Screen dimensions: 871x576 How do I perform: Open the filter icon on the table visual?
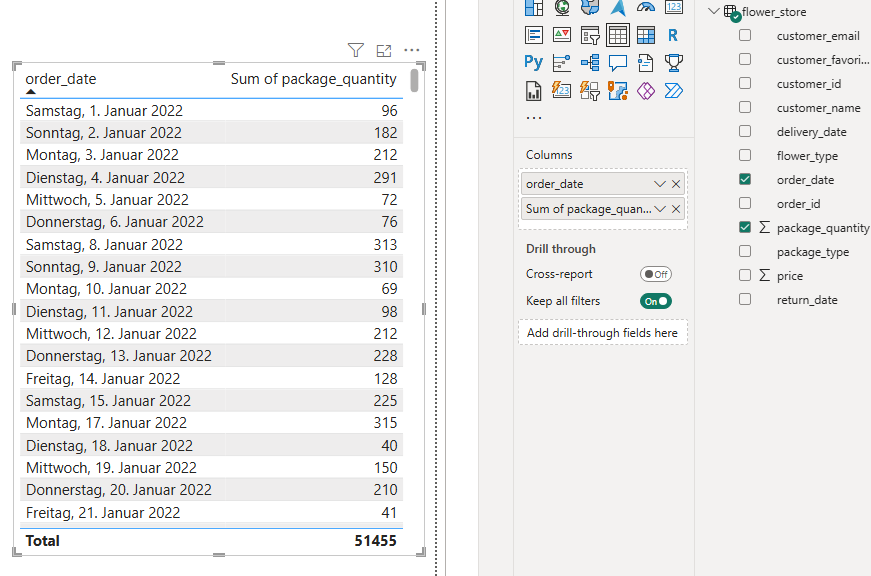pos(356,51)
